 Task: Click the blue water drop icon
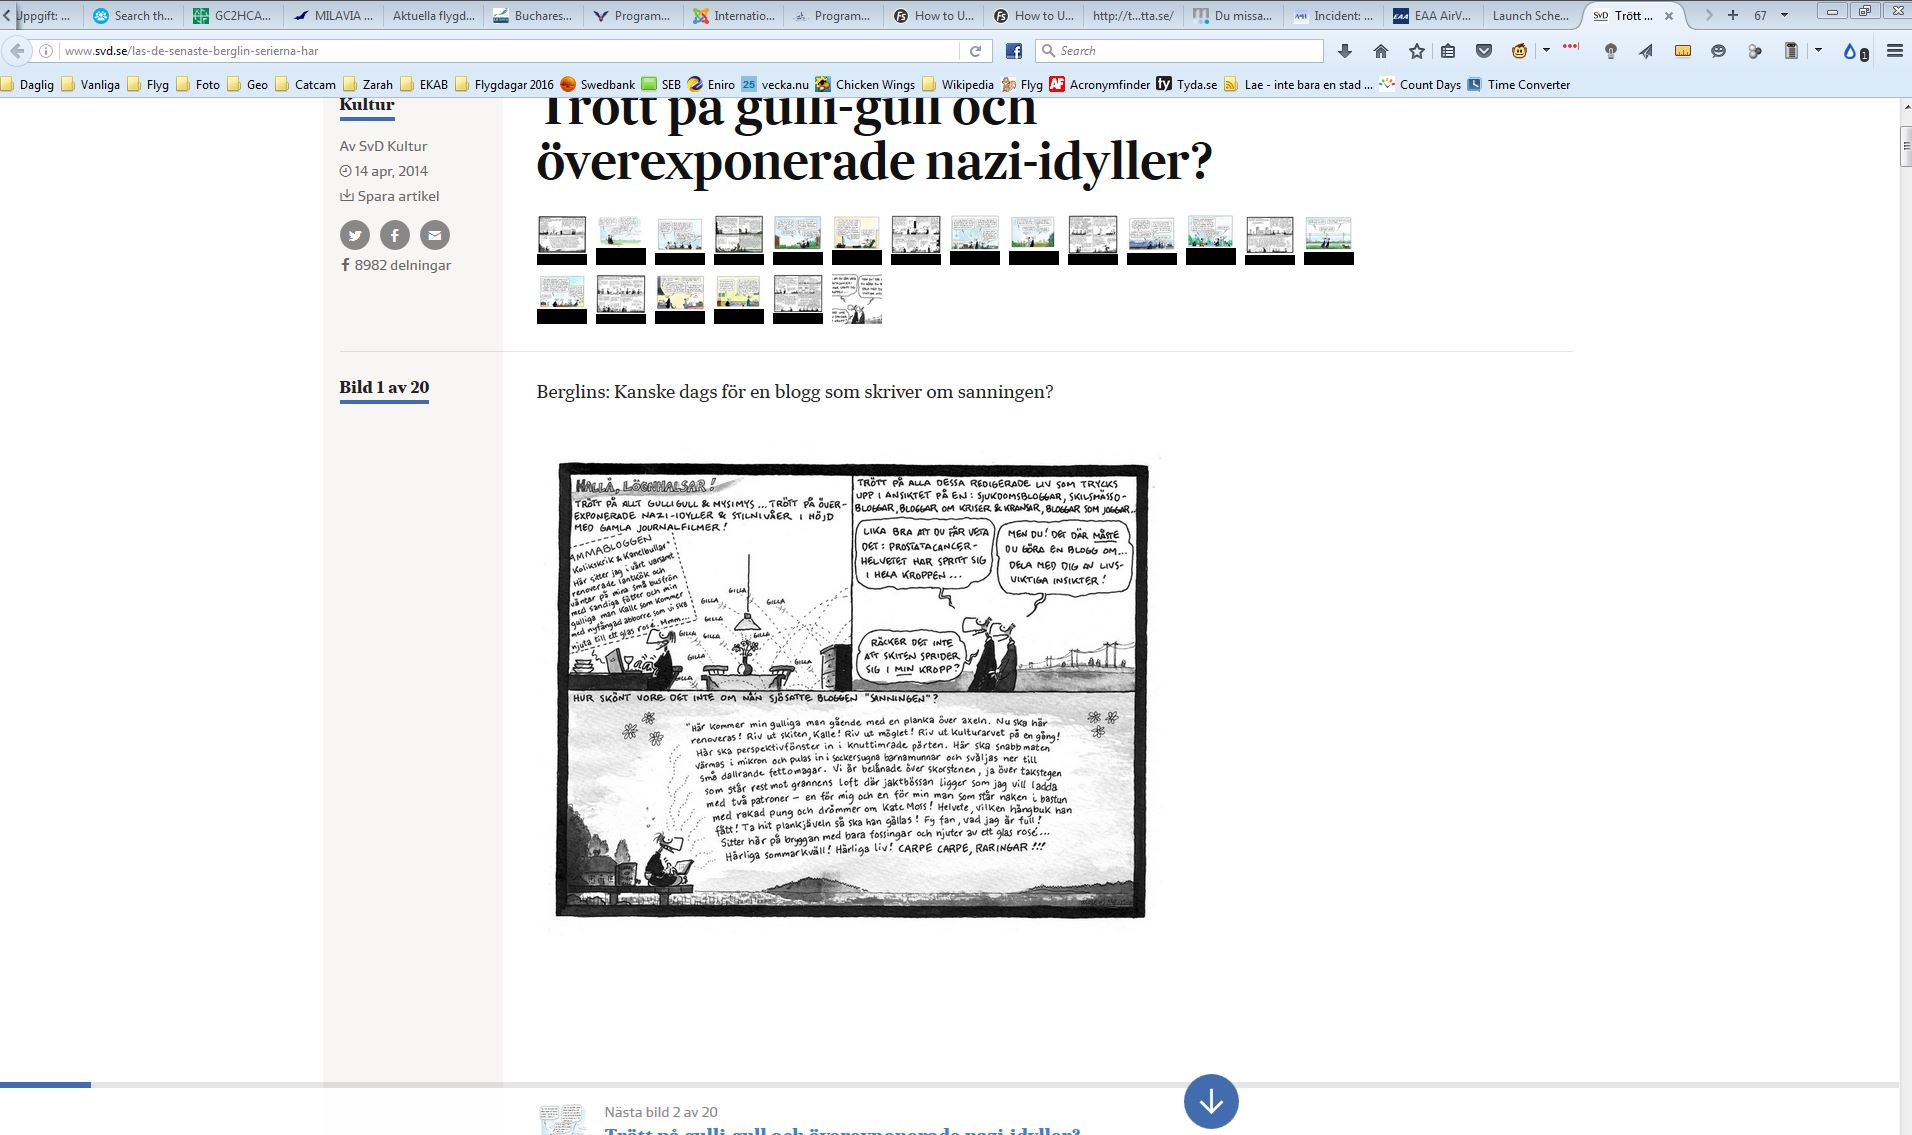[x=1851, y=51]
